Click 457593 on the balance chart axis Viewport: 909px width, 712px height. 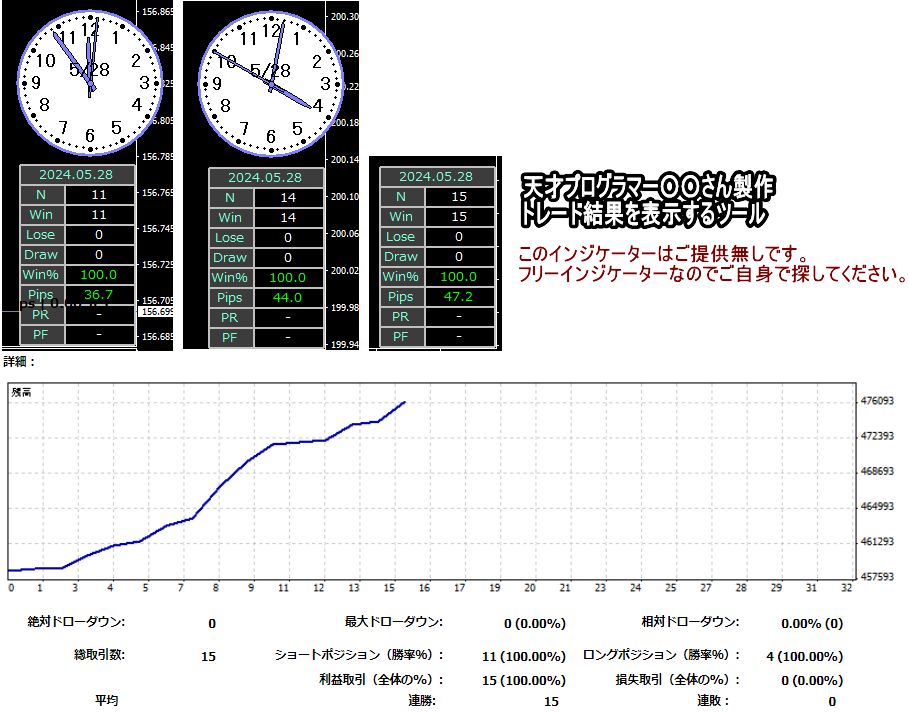(876, 577)
